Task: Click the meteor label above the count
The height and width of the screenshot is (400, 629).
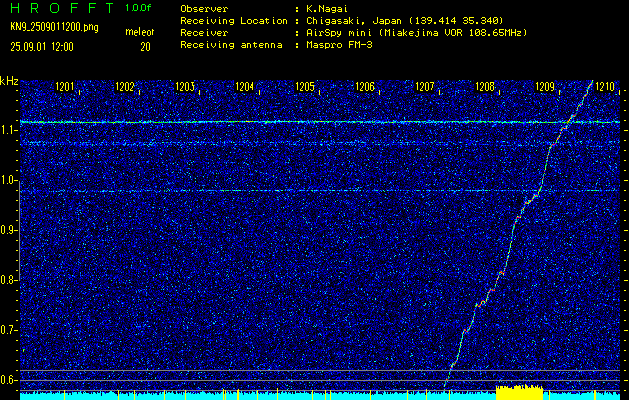Action: pos(140,32)
